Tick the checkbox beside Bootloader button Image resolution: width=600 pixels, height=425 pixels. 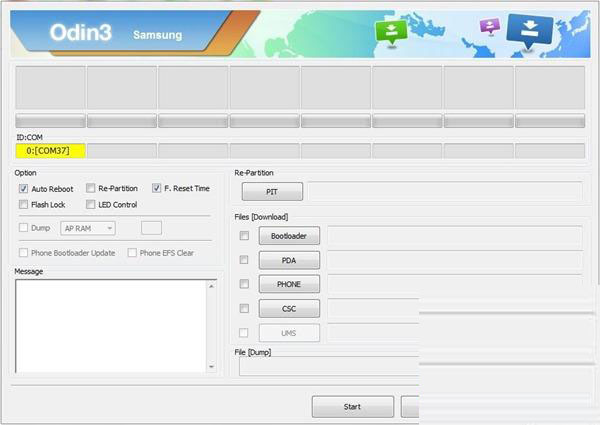pos(244,236)
